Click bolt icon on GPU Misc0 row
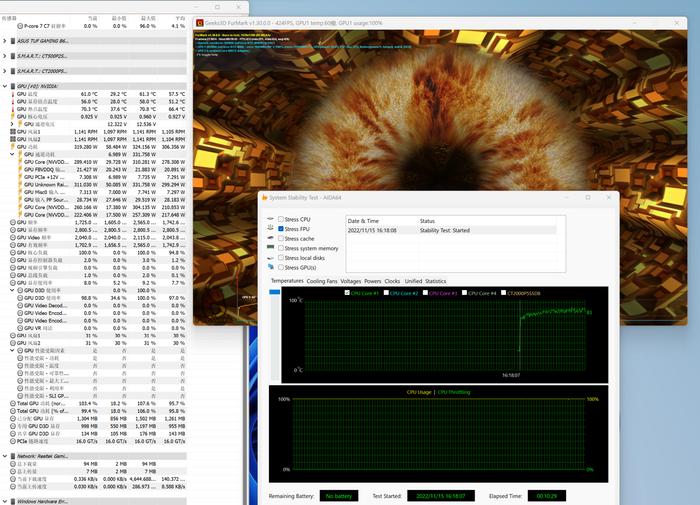This screenshot has height=505, width=700. click(20, 192)
